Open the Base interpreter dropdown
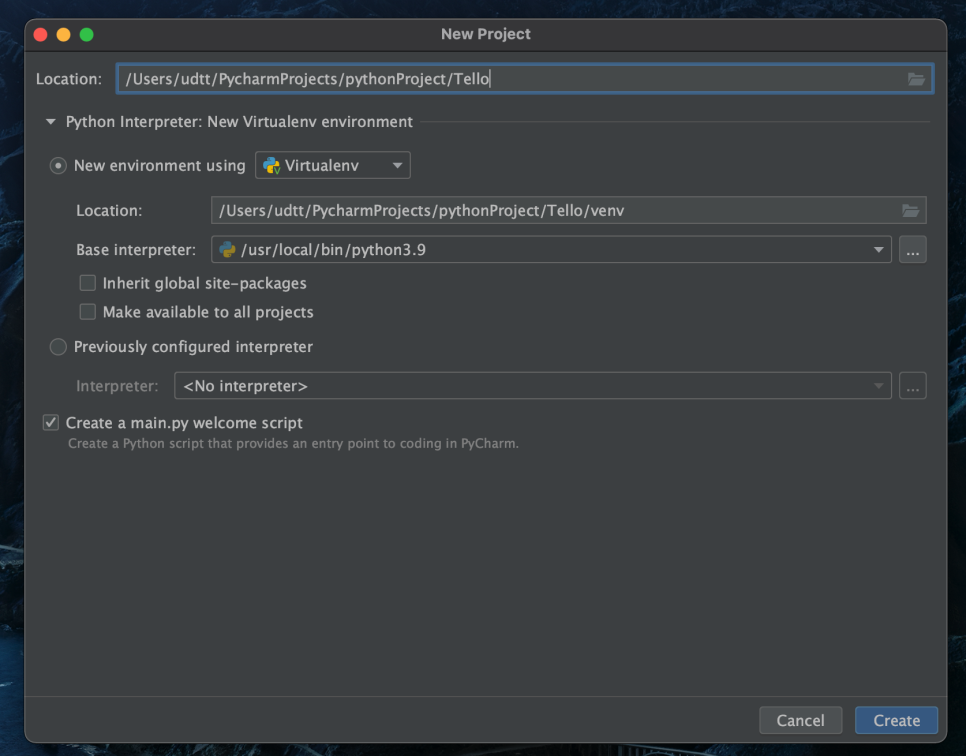Viewport: 966px width, 756px height. click(551, 250)
